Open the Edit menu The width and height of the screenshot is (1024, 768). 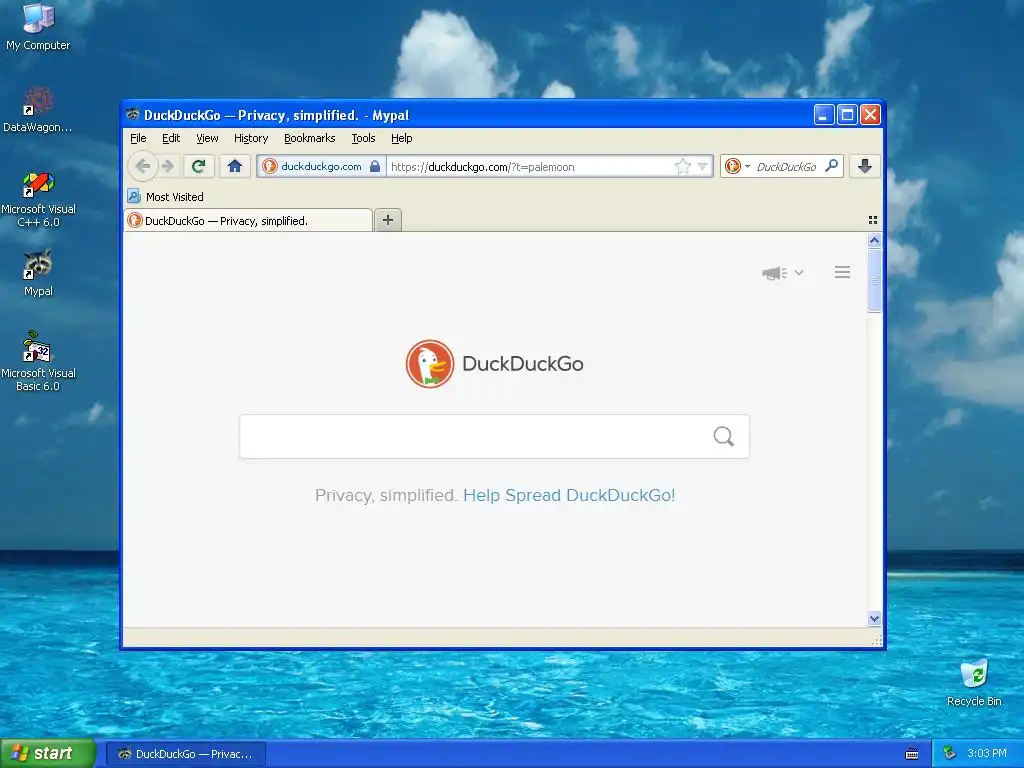171,138
